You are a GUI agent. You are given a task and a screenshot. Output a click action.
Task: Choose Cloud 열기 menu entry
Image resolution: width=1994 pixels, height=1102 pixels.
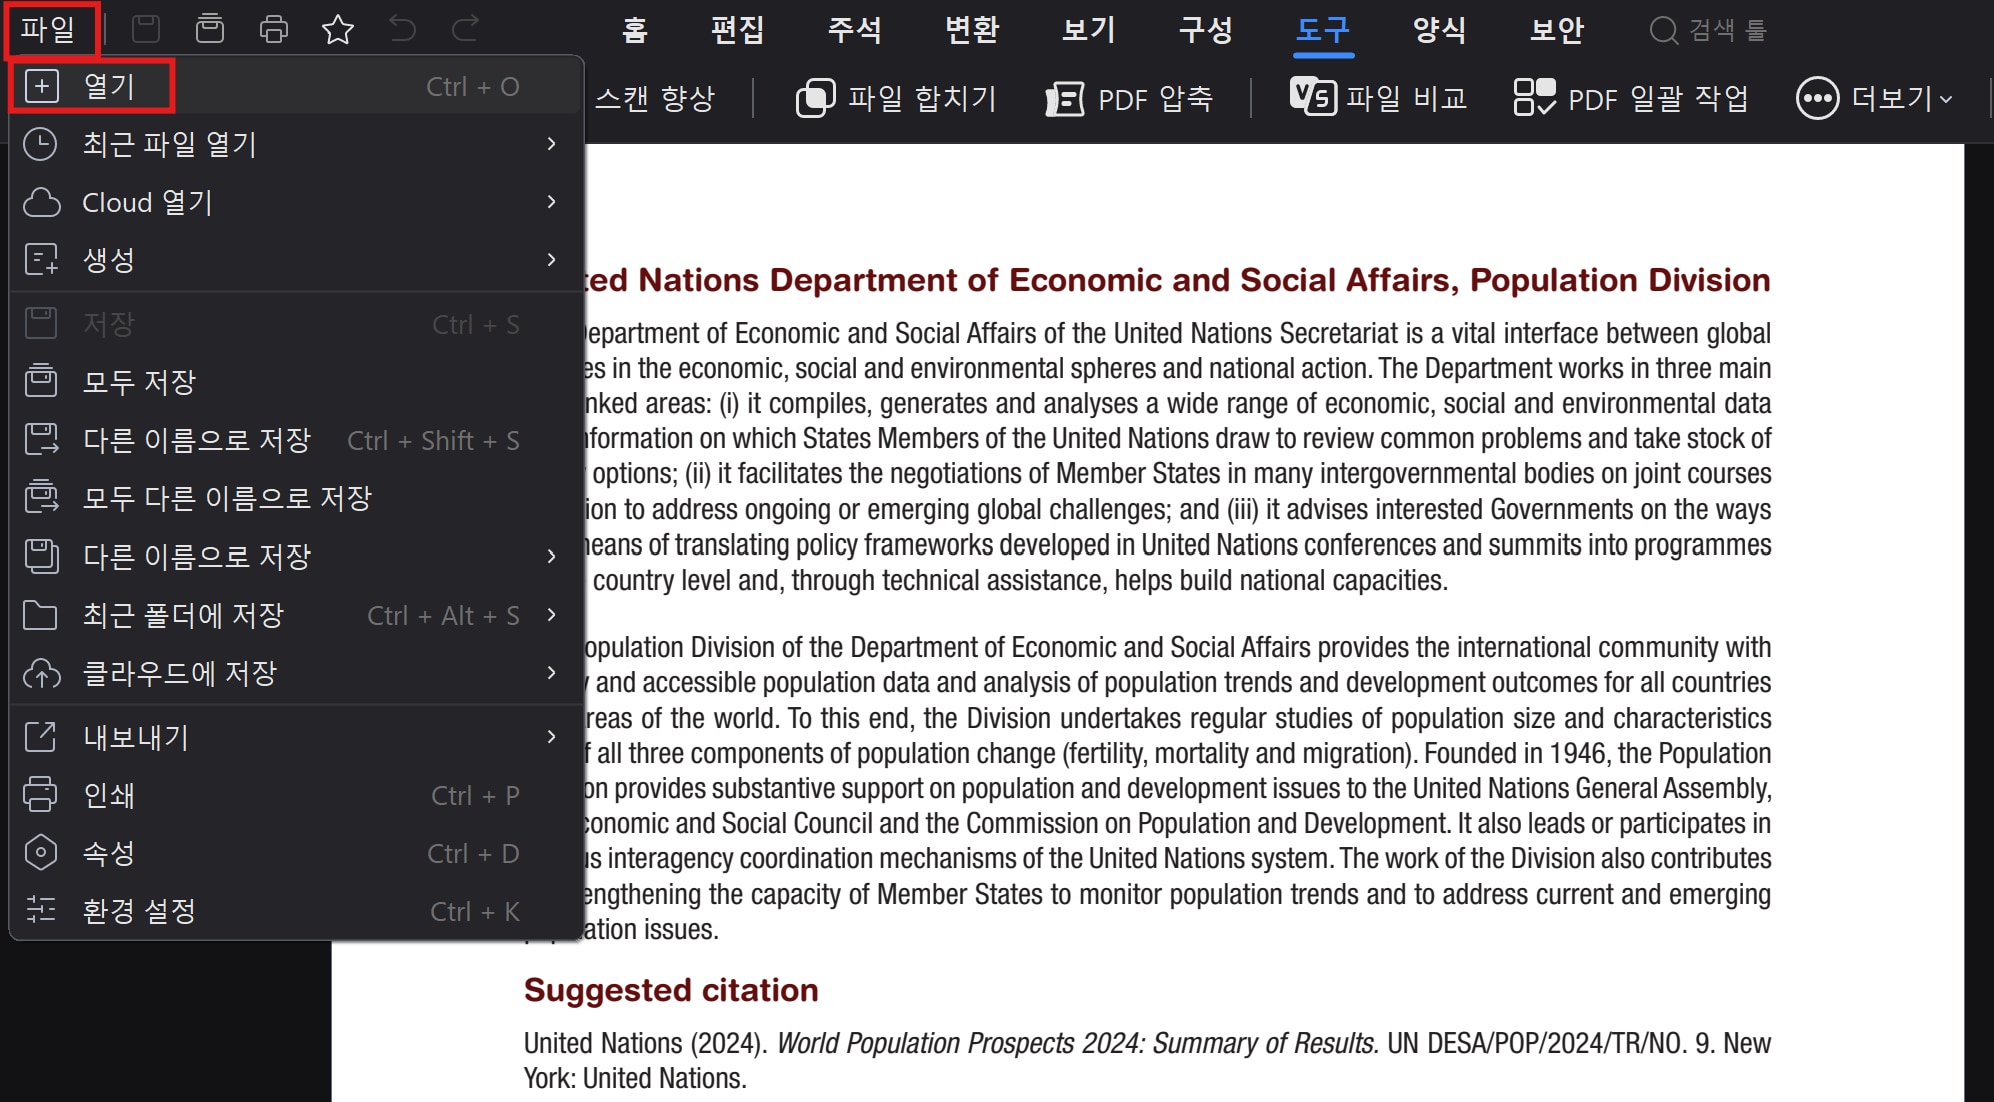pos(296,202)
